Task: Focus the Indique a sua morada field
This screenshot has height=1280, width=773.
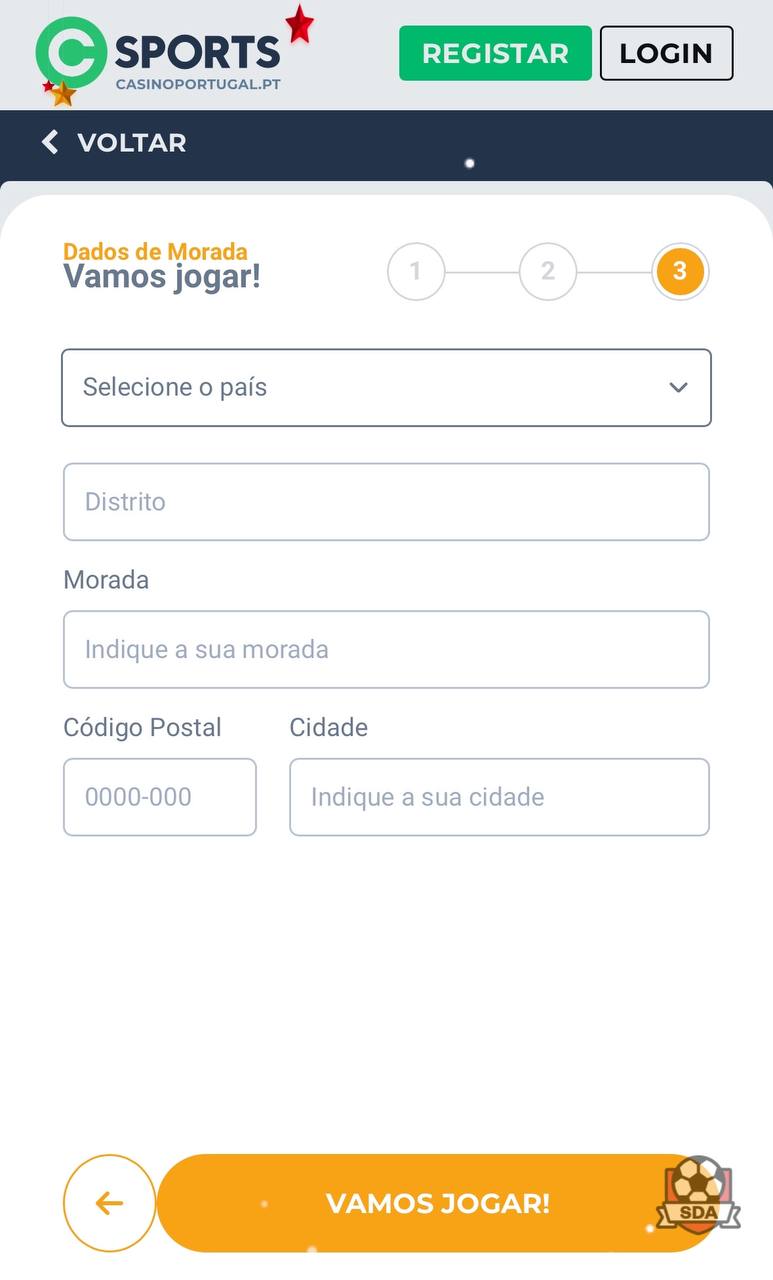Action: click(386, 650)
